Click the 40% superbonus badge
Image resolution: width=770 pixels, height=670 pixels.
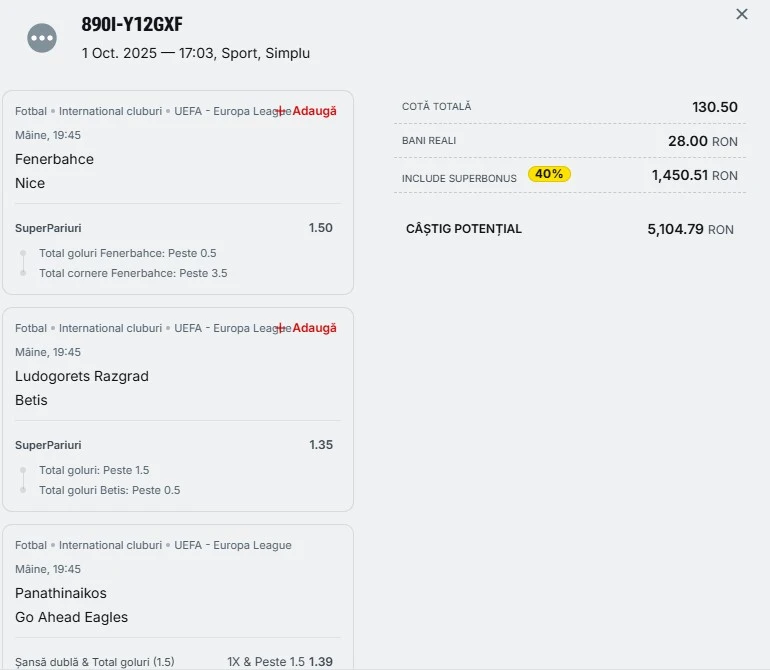549,174
